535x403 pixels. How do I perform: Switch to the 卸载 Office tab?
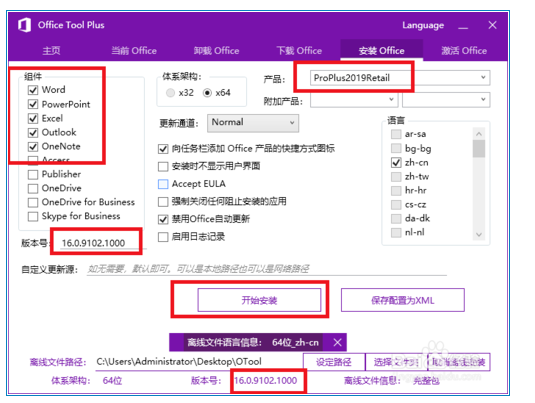point(216,51)
